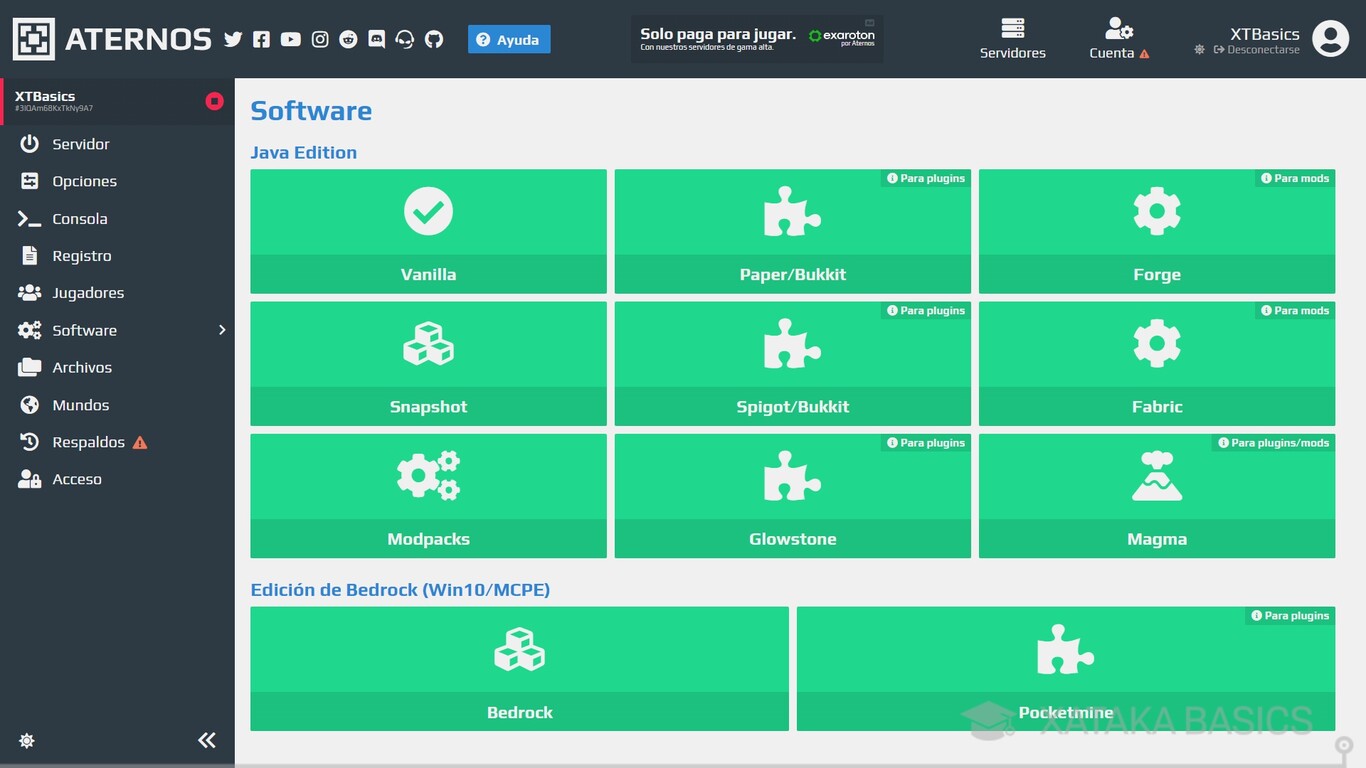The width and height of the screenshot is (1366, 768).
Task: Click the exaroton advertisement banner
Action: click(x=757, y=39)
